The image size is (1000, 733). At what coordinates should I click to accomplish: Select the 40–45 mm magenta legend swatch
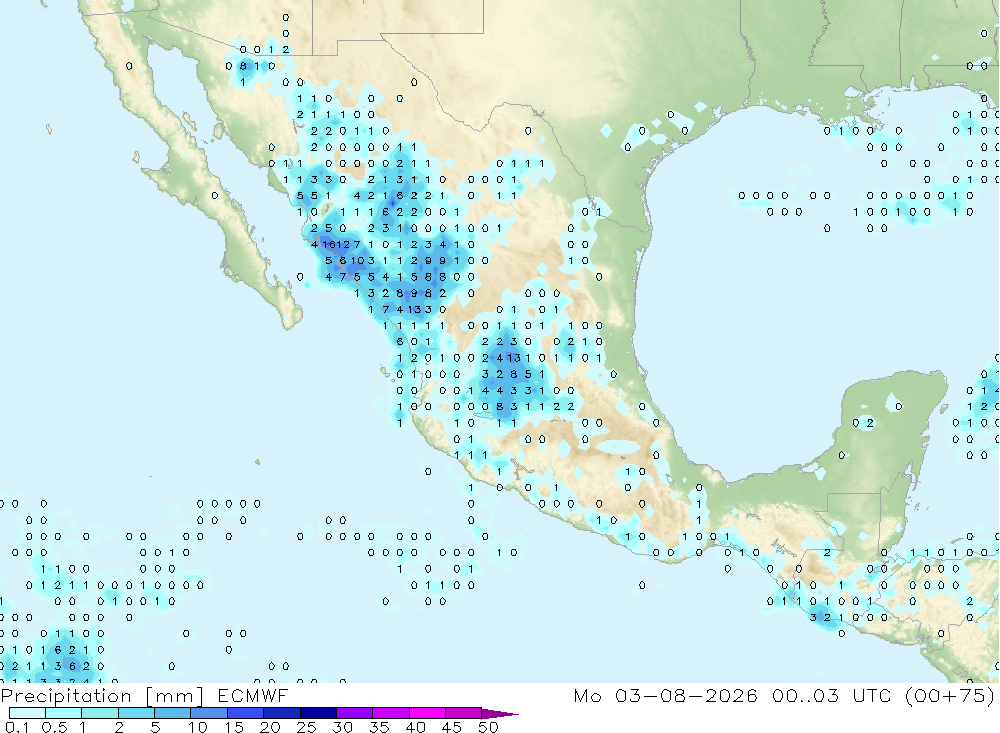[x=427, y=713]
